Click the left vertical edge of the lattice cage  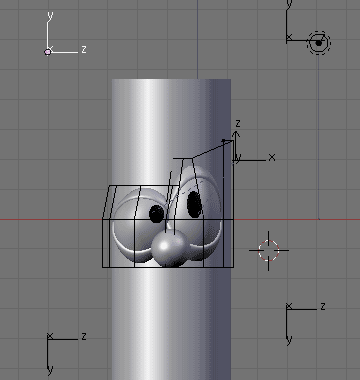(x=103, y=243)
